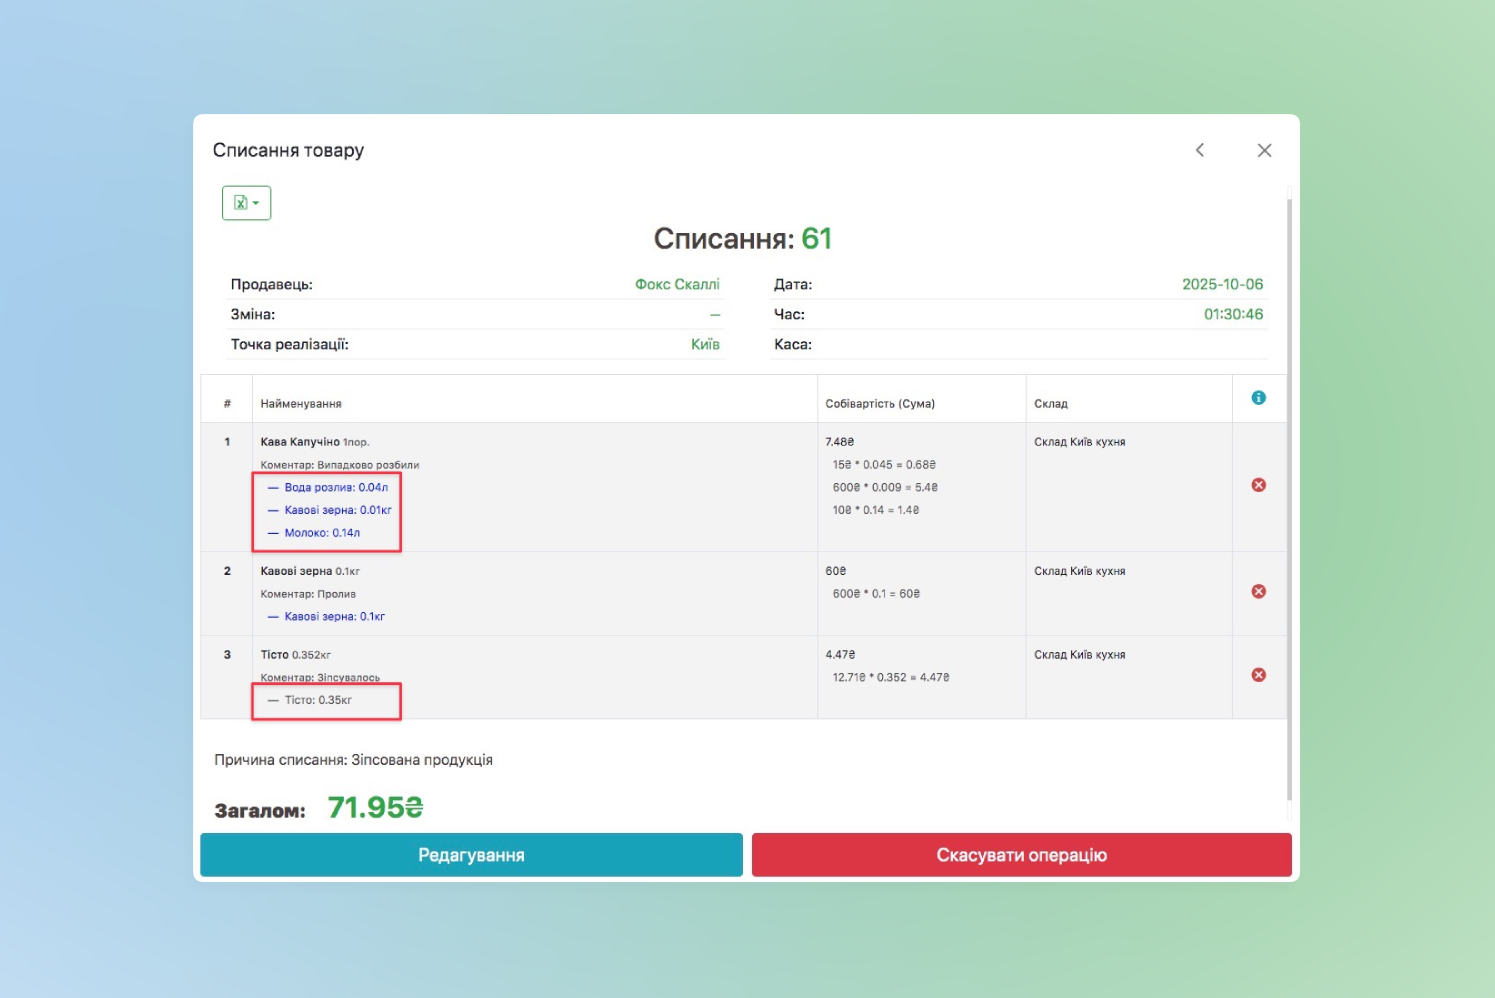
Task: Remove the Тісто row with red icon
Action: 1258,675
